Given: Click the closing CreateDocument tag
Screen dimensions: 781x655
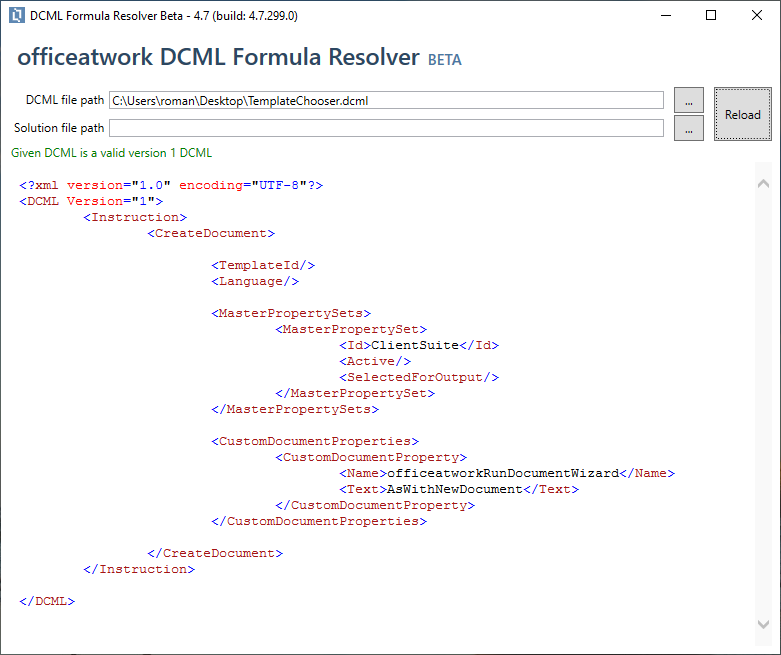Looking at the screenshot, I should pyautogui.click(x=215, y=553).
